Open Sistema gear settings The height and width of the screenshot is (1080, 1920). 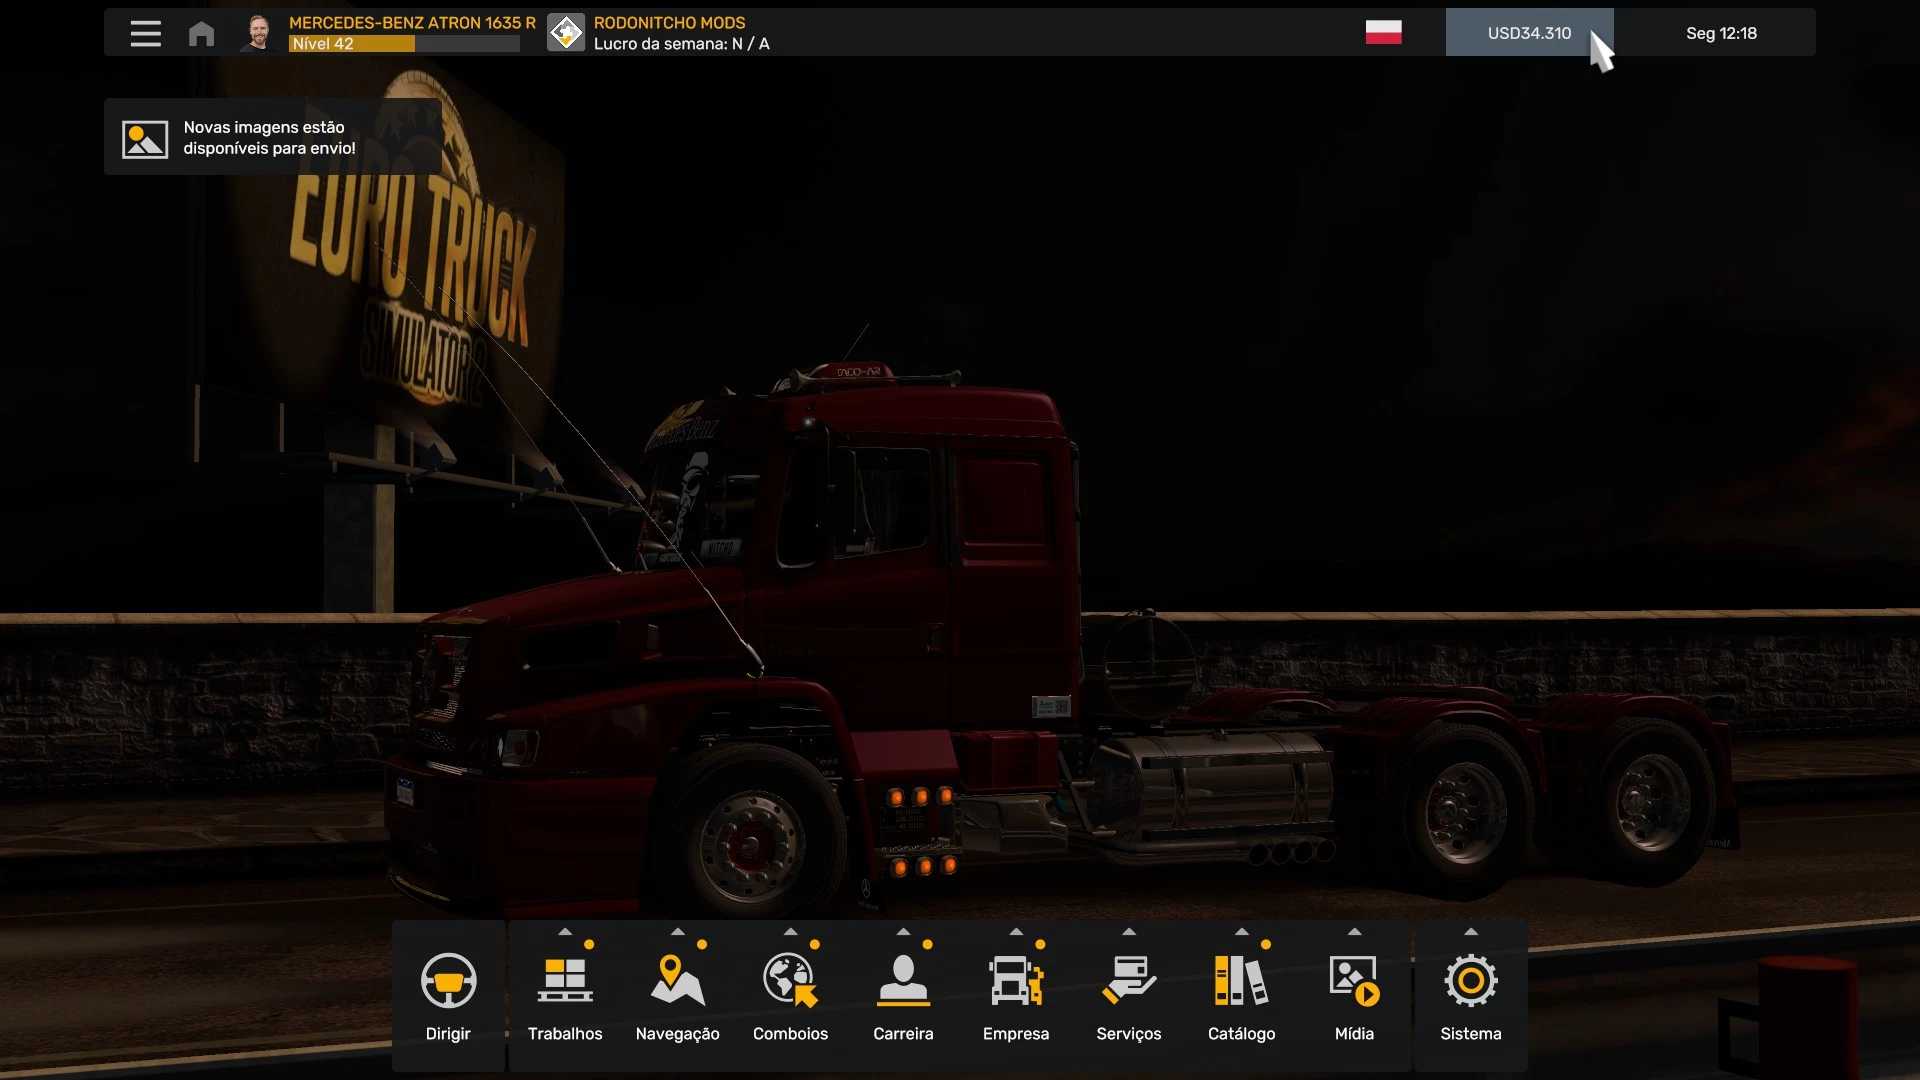point(1470,980)
